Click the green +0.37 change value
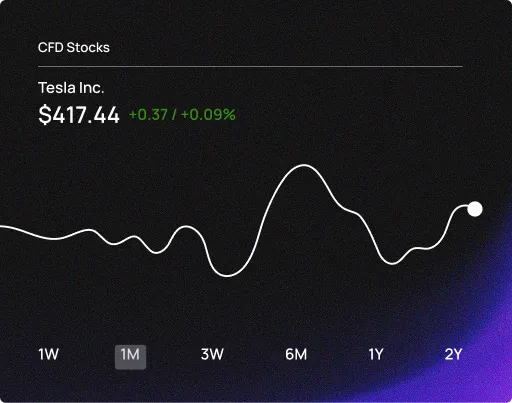The image size is (512, 403). (148, 115)
